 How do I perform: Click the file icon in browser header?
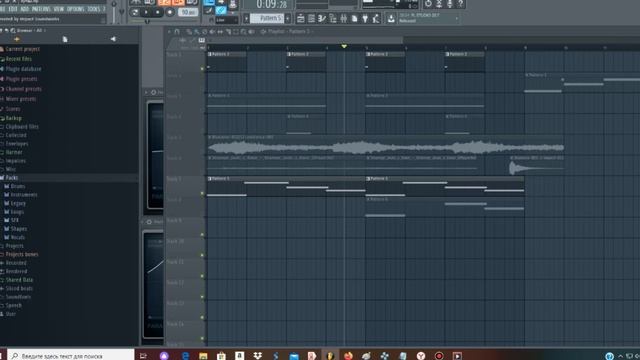(65, 39)
